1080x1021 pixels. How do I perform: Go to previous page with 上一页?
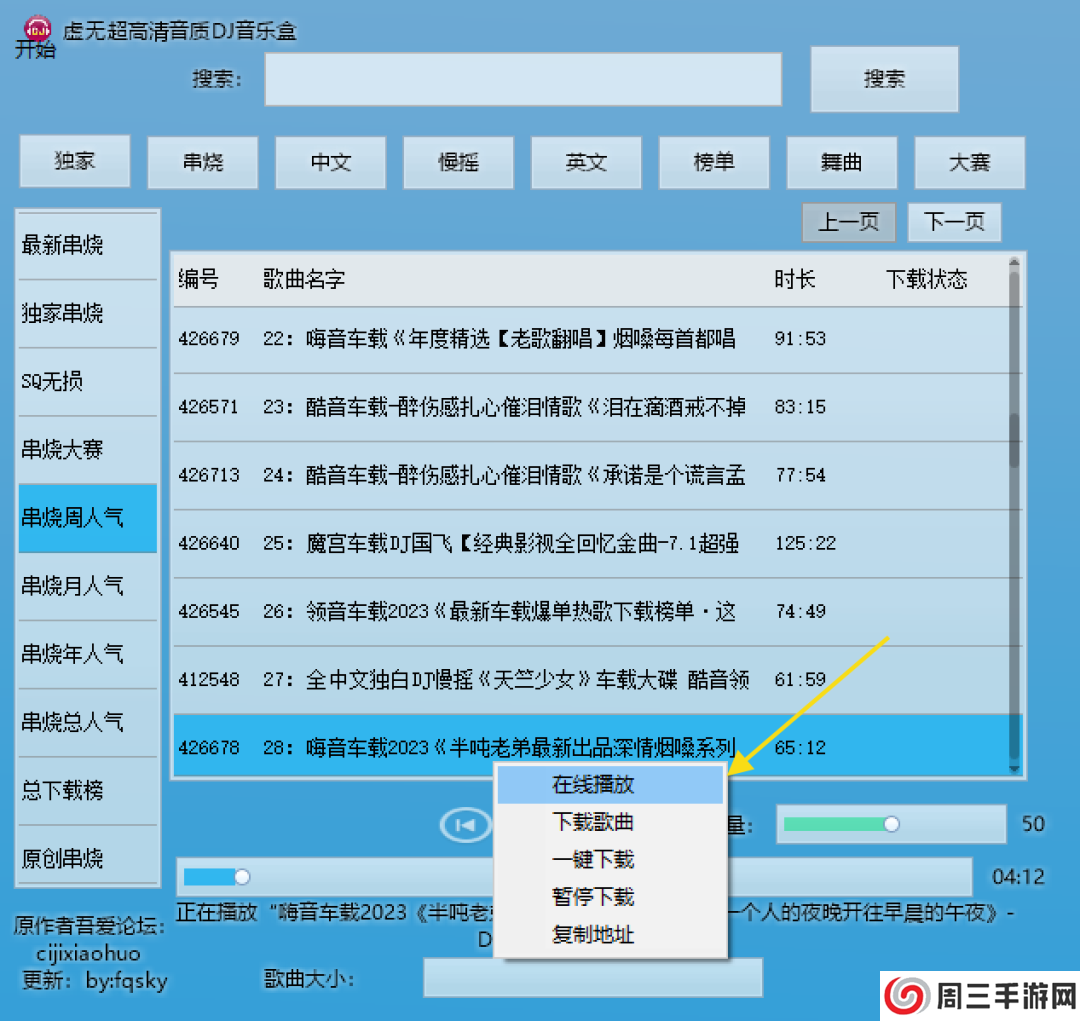[x=849, y=222]
